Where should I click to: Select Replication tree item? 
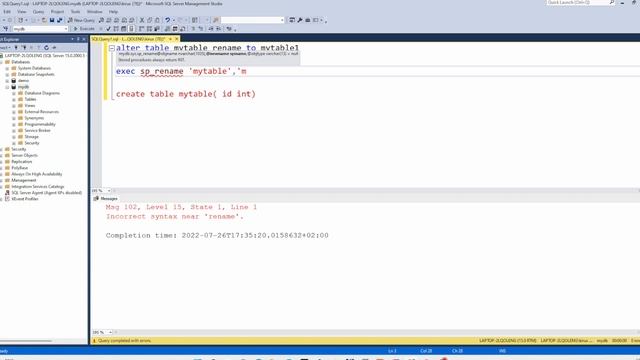pos(22,162)
